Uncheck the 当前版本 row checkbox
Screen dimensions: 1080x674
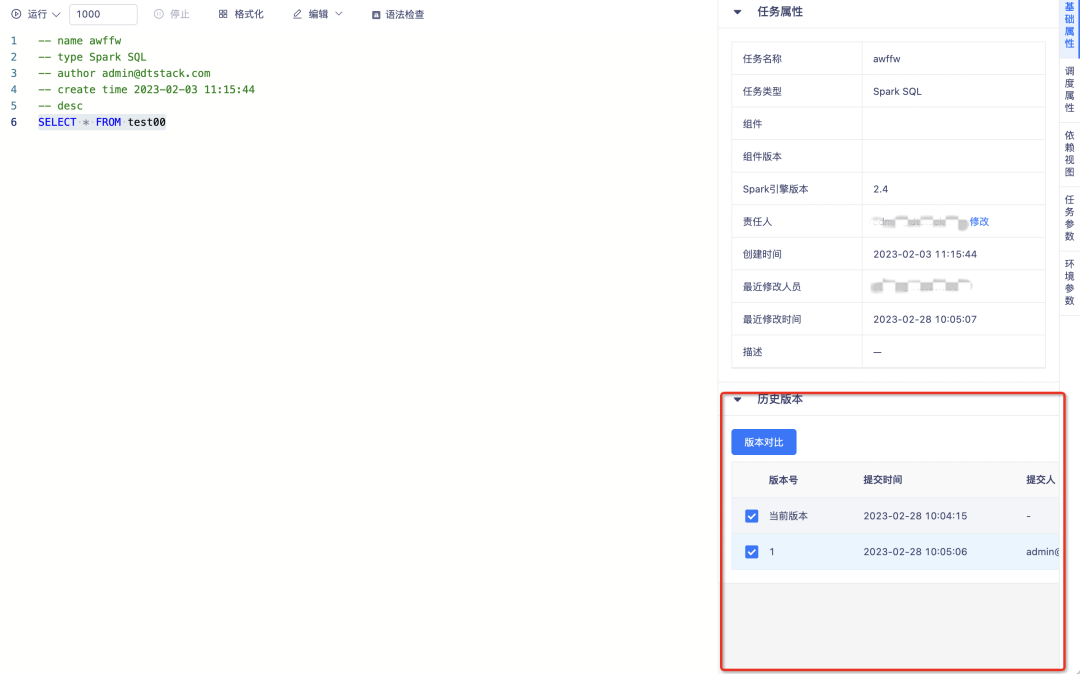(x=752, y=516)
